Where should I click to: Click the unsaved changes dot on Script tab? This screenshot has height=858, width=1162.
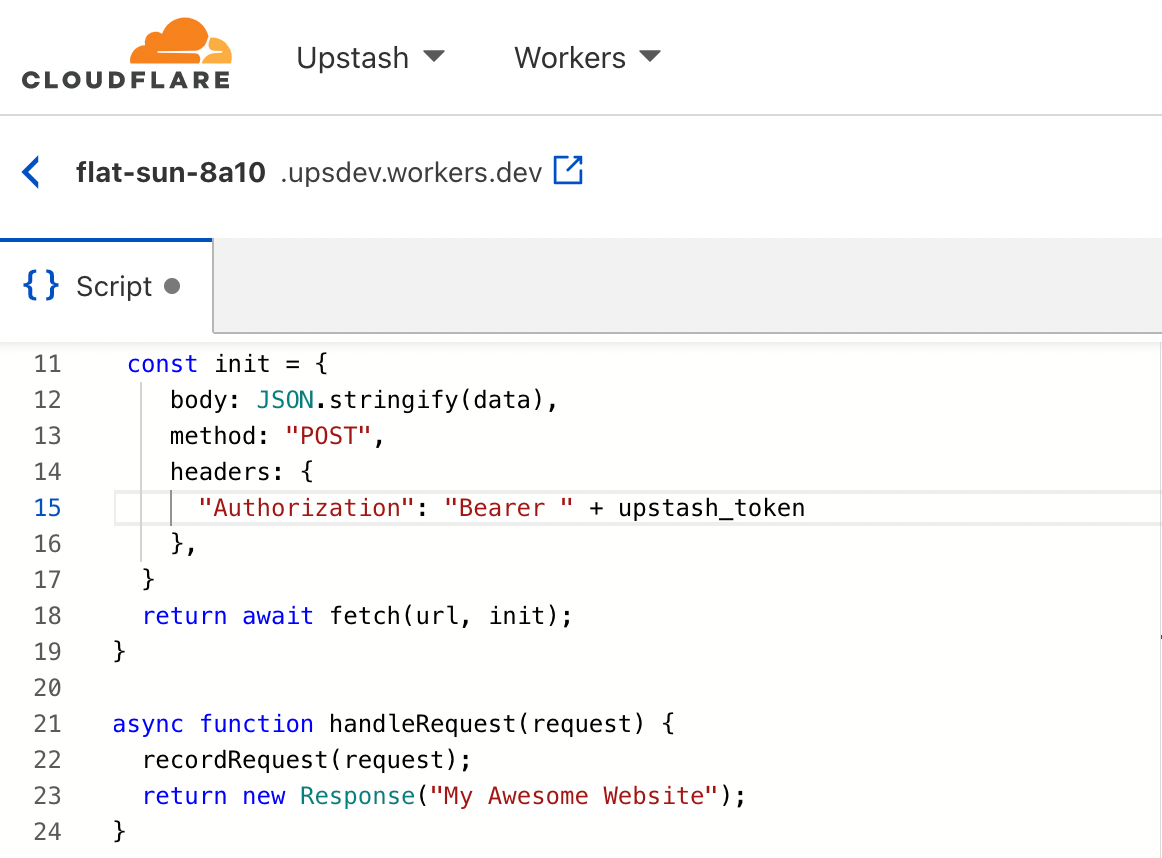click(175, 286)
